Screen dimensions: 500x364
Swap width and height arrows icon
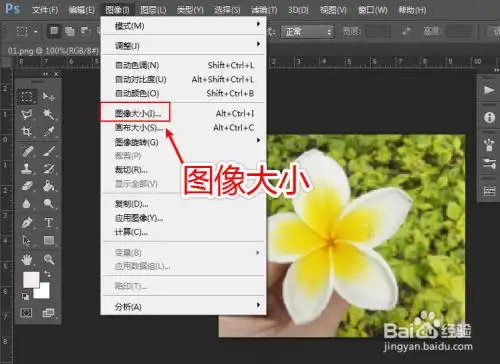tap(406, 32)
